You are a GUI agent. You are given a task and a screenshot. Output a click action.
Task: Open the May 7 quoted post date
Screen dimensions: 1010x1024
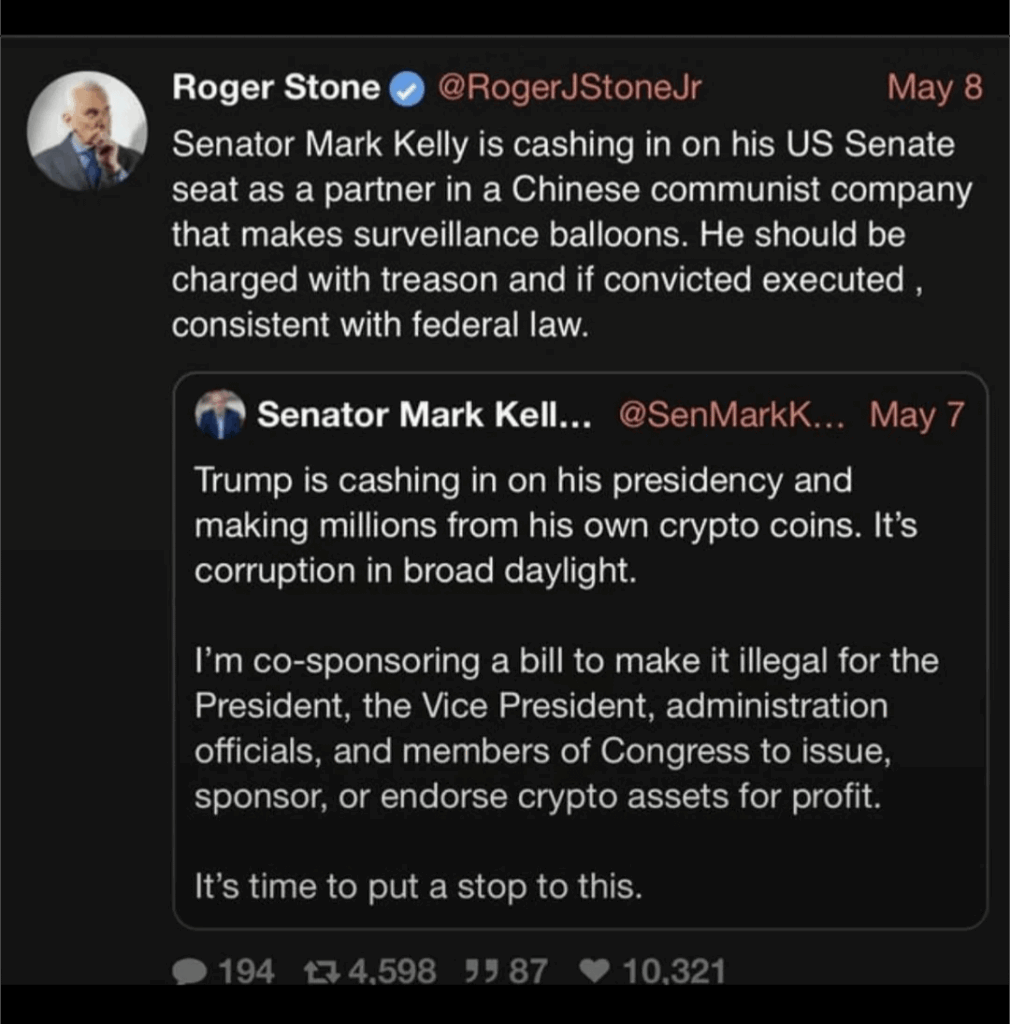pos(916,414)
